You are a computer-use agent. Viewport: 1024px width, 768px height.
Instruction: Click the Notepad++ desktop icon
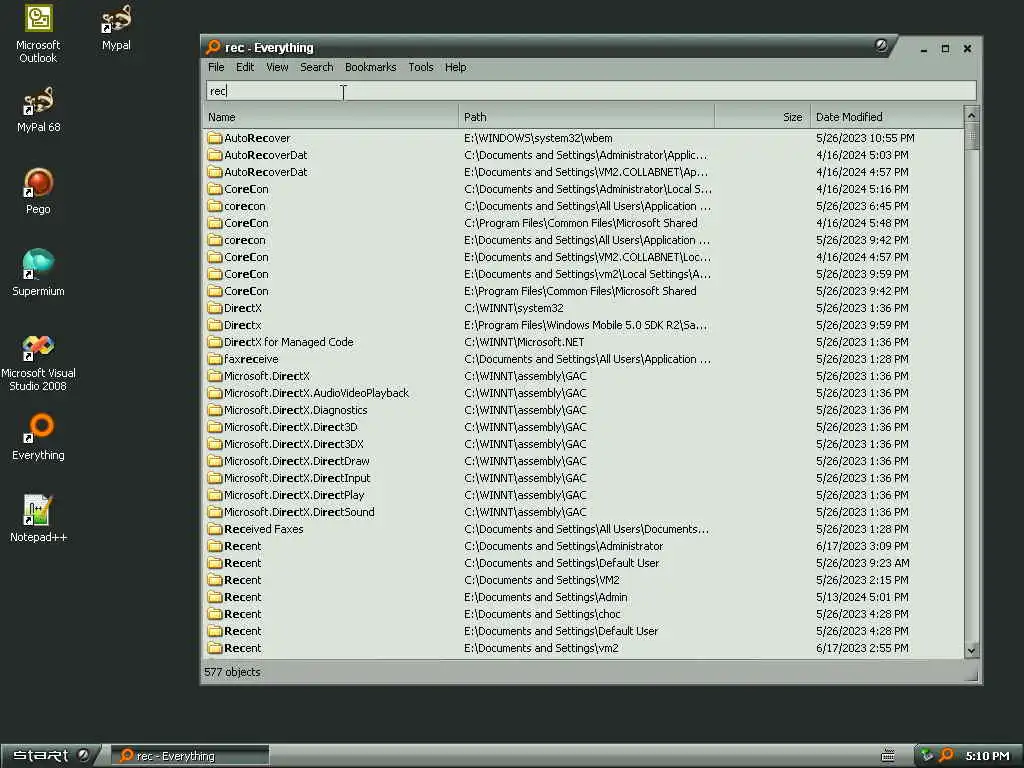pos(38,519)
